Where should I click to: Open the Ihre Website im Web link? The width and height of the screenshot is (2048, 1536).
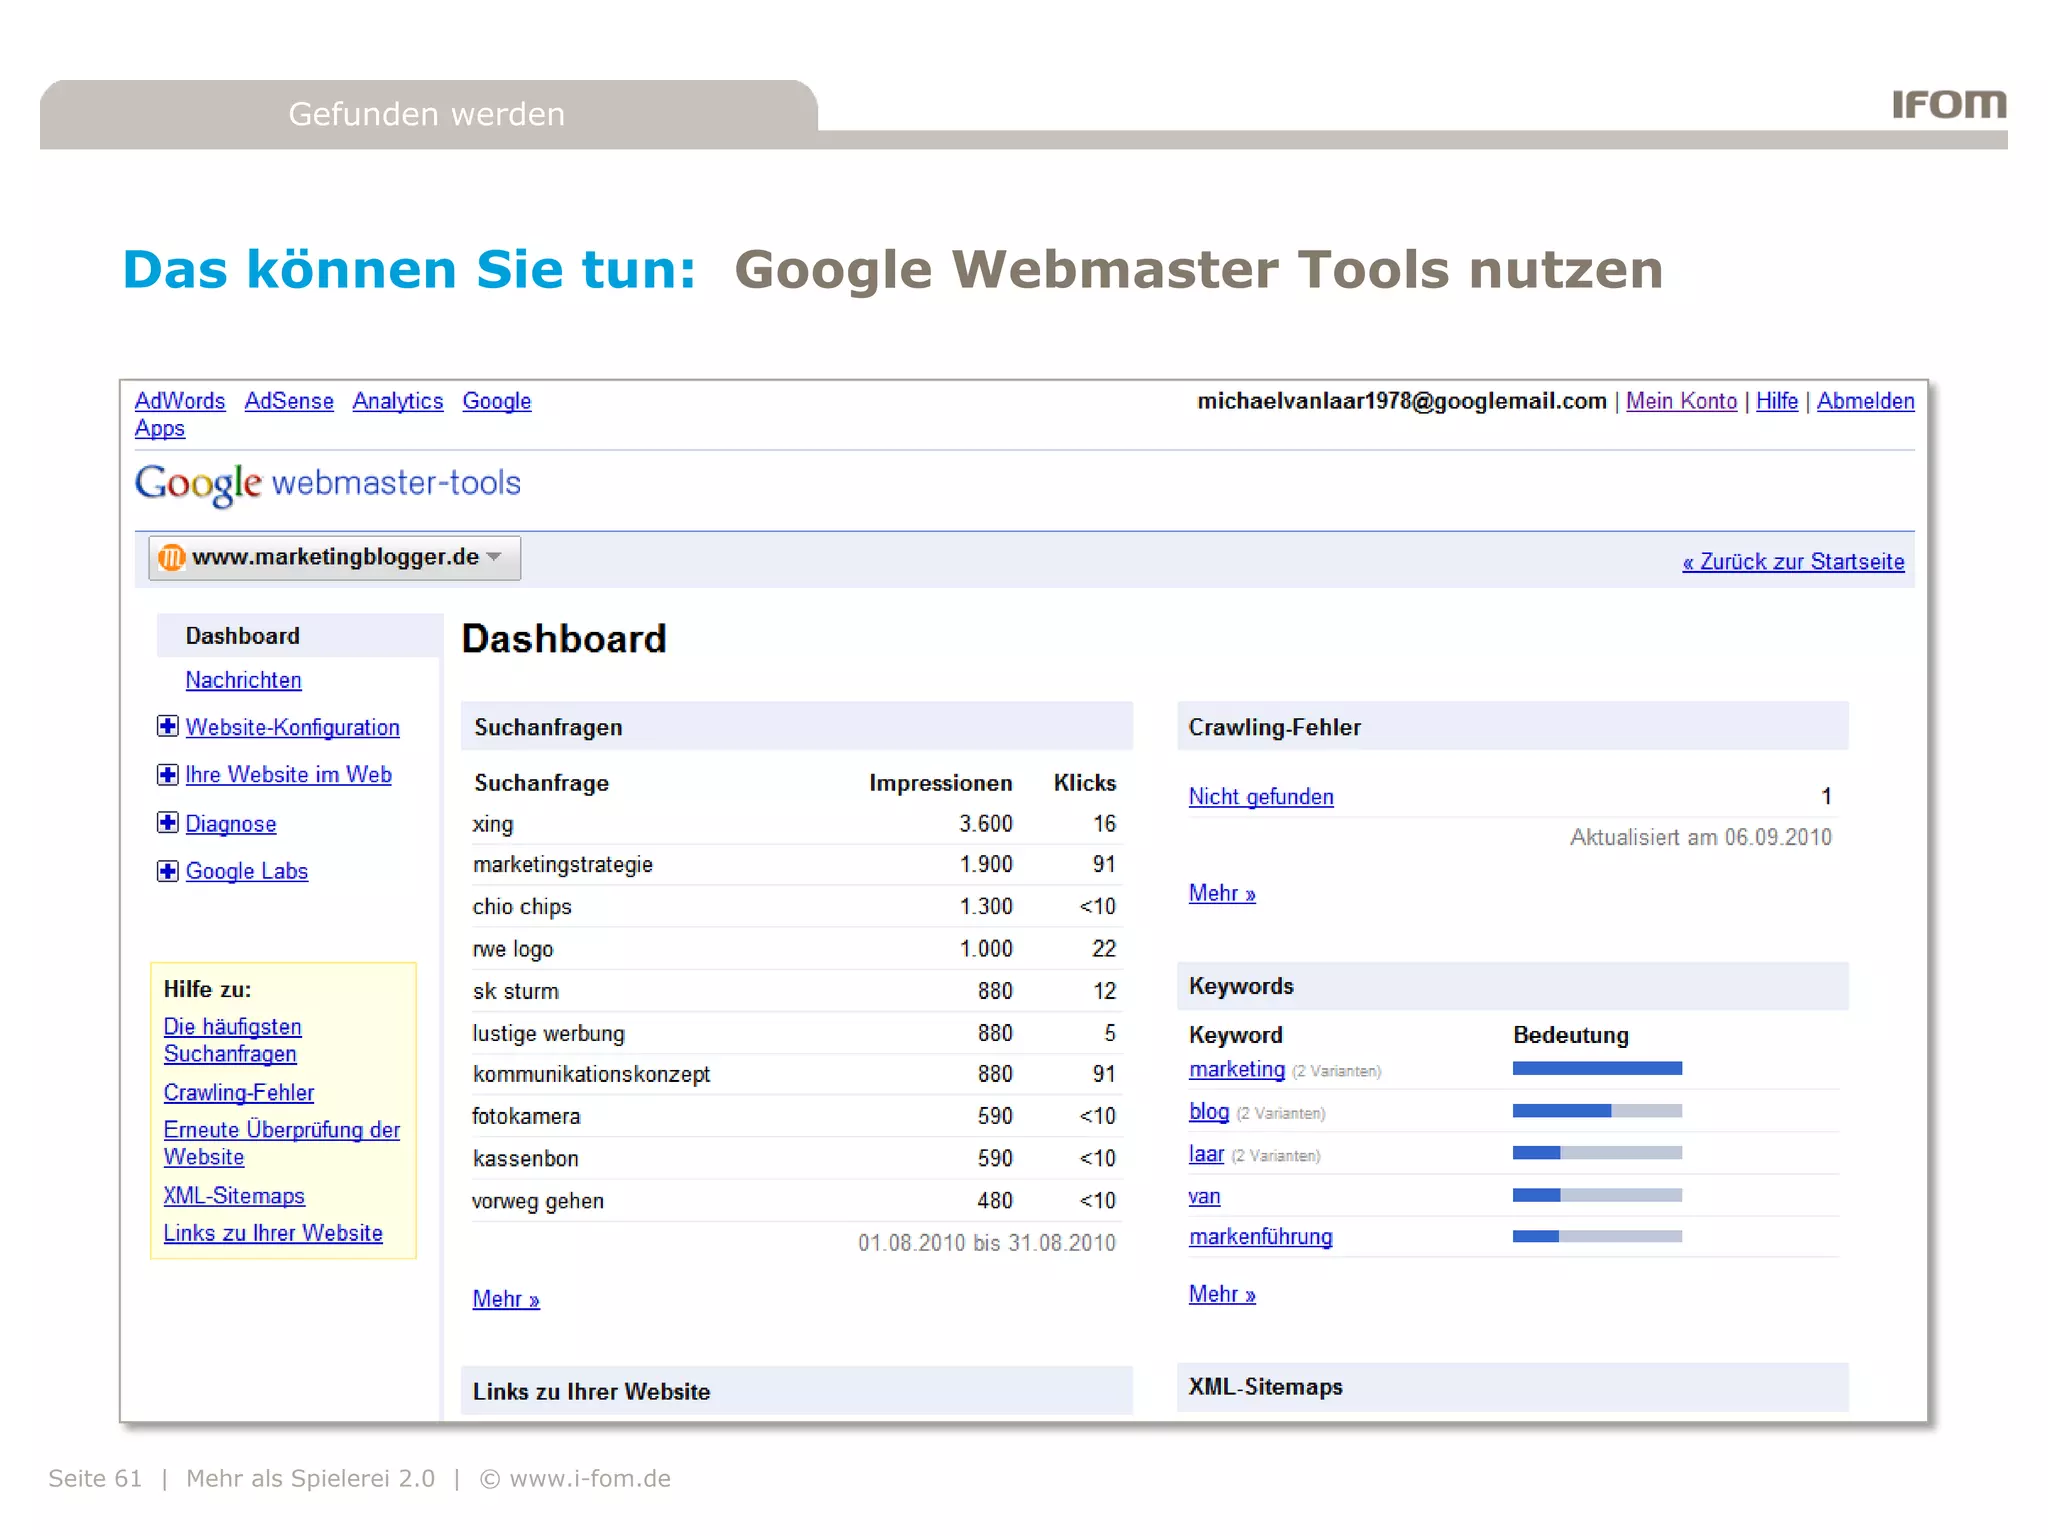click(x=289, y=775)
